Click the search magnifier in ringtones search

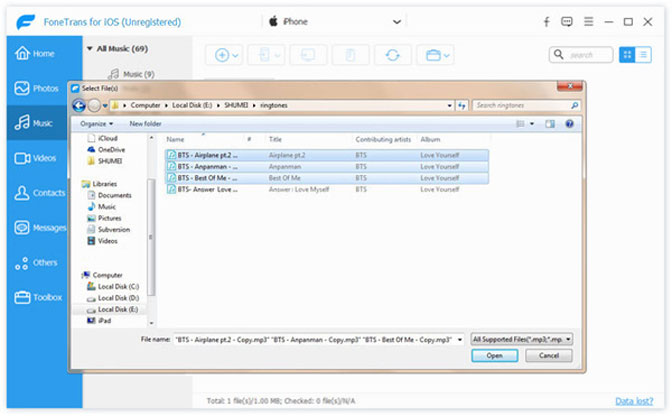pos(574,105)
